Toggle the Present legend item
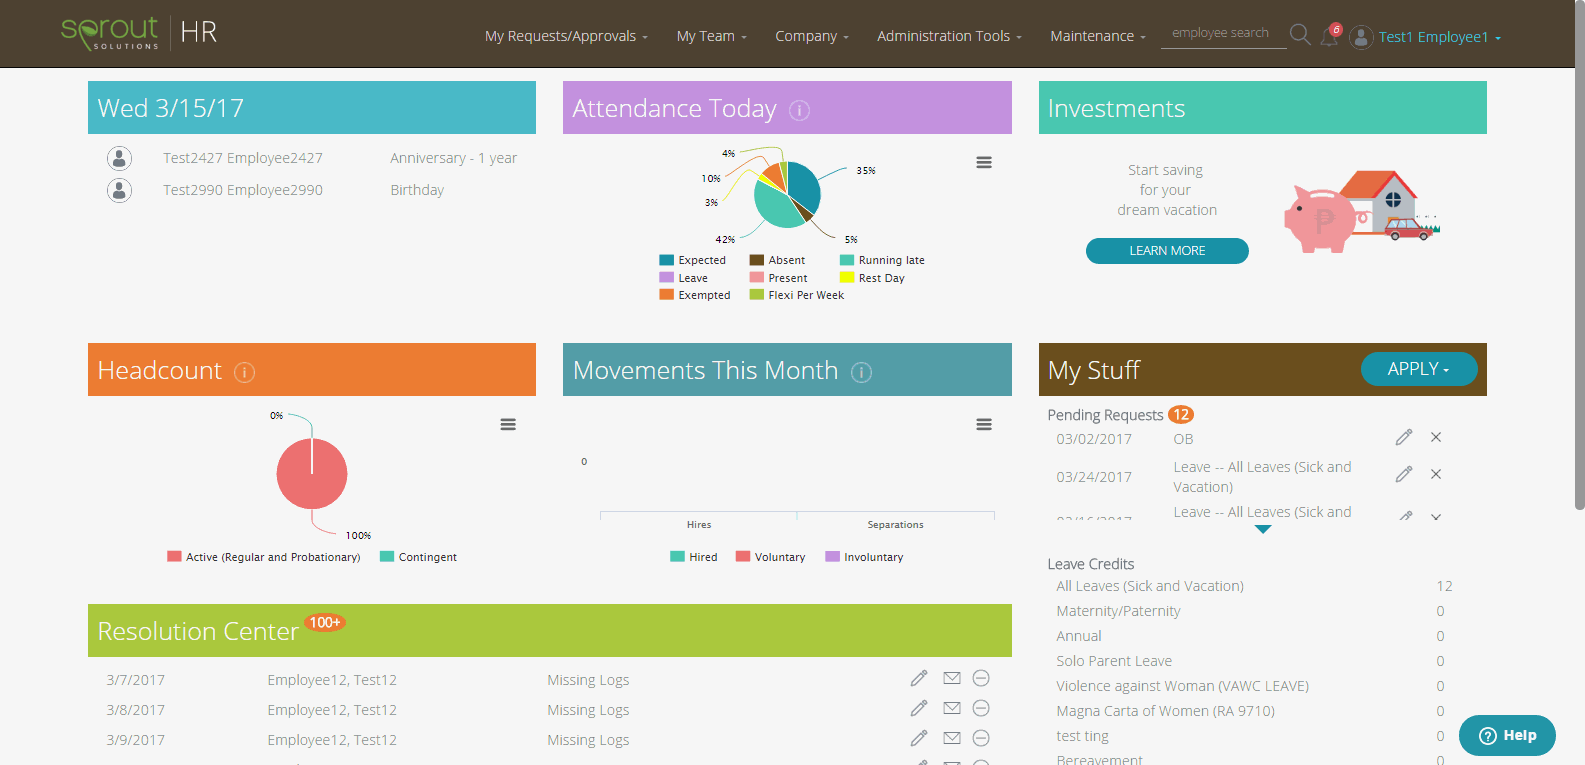The image size is (1585, 765). click(779, 278)
